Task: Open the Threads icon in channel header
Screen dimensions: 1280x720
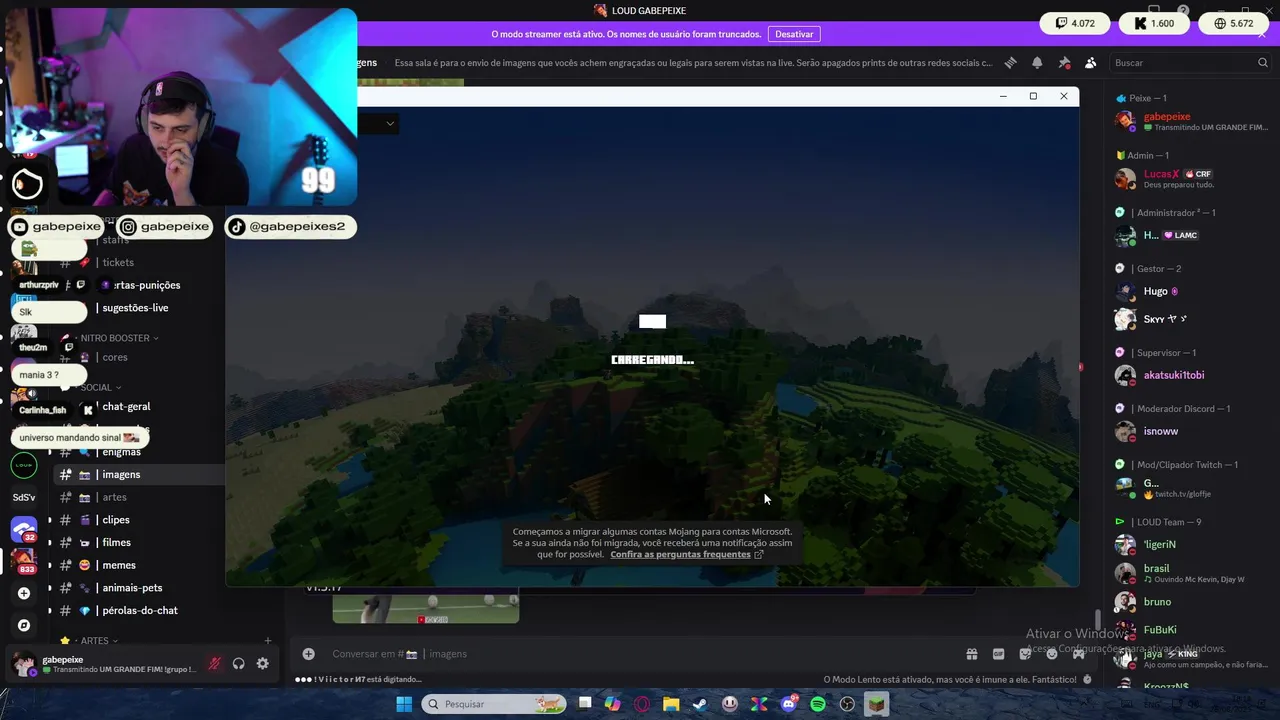Action: tap(1010, 63)
